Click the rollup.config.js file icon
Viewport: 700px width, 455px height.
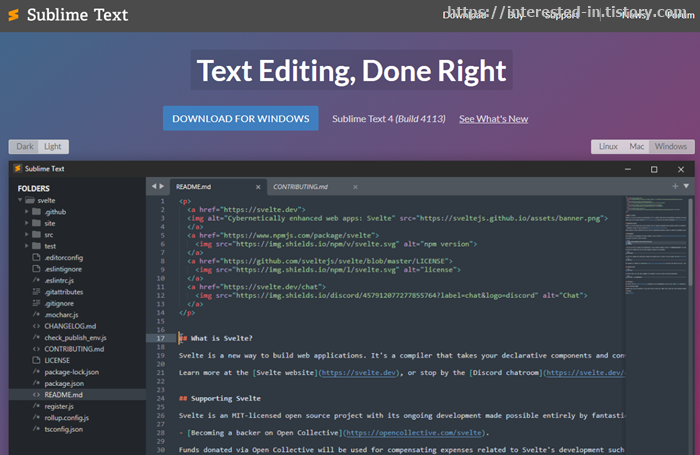pyautogui.click(x=36, y=417)
